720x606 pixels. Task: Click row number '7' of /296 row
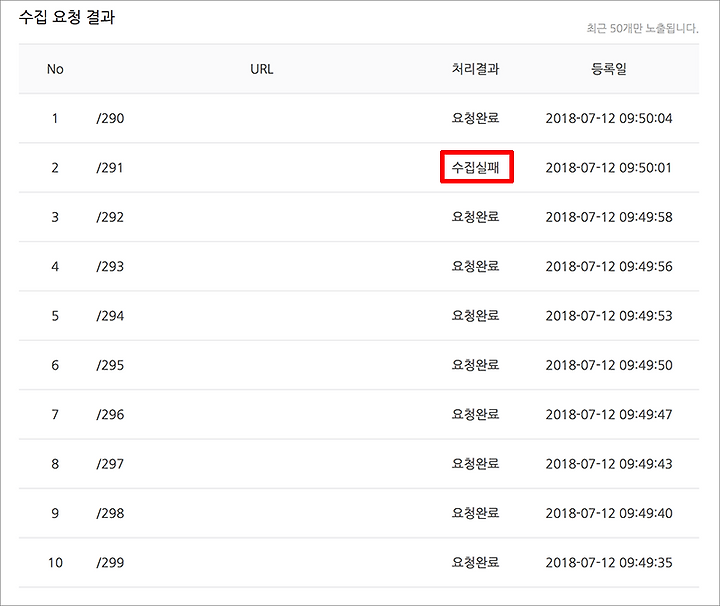point(55,415)
